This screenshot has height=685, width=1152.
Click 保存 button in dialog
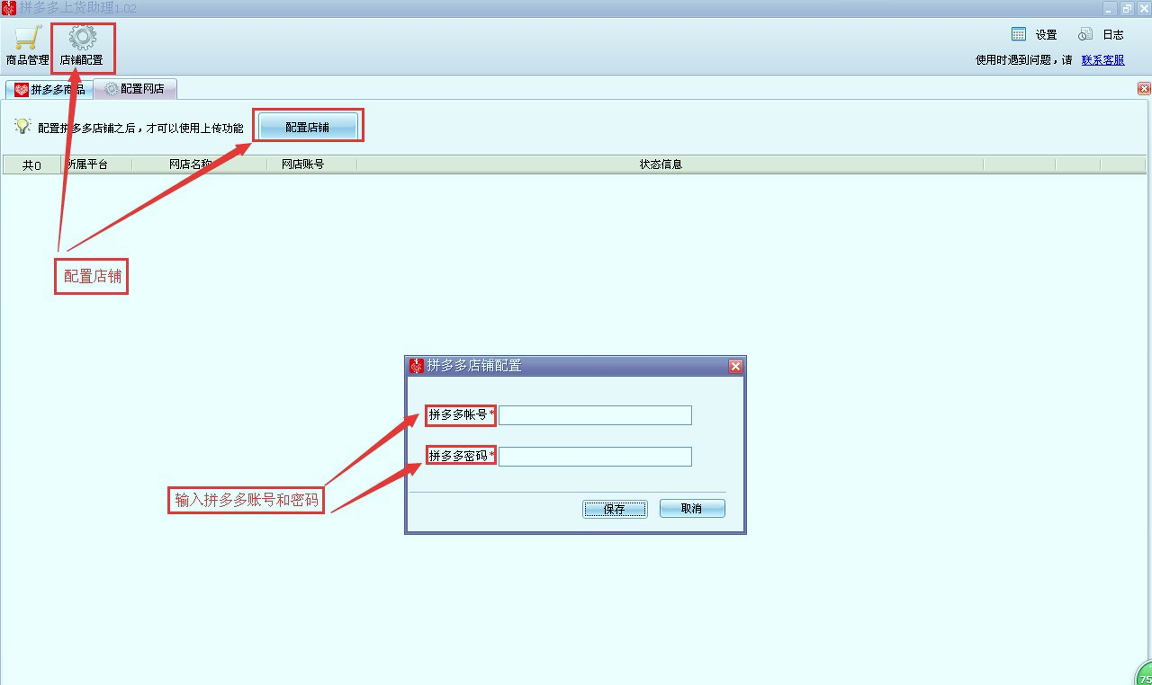click(615, 509)
